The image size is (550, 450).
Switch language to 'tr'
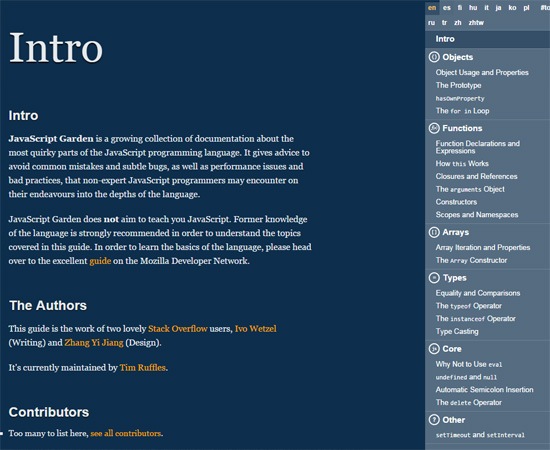[x=444, y=23]
